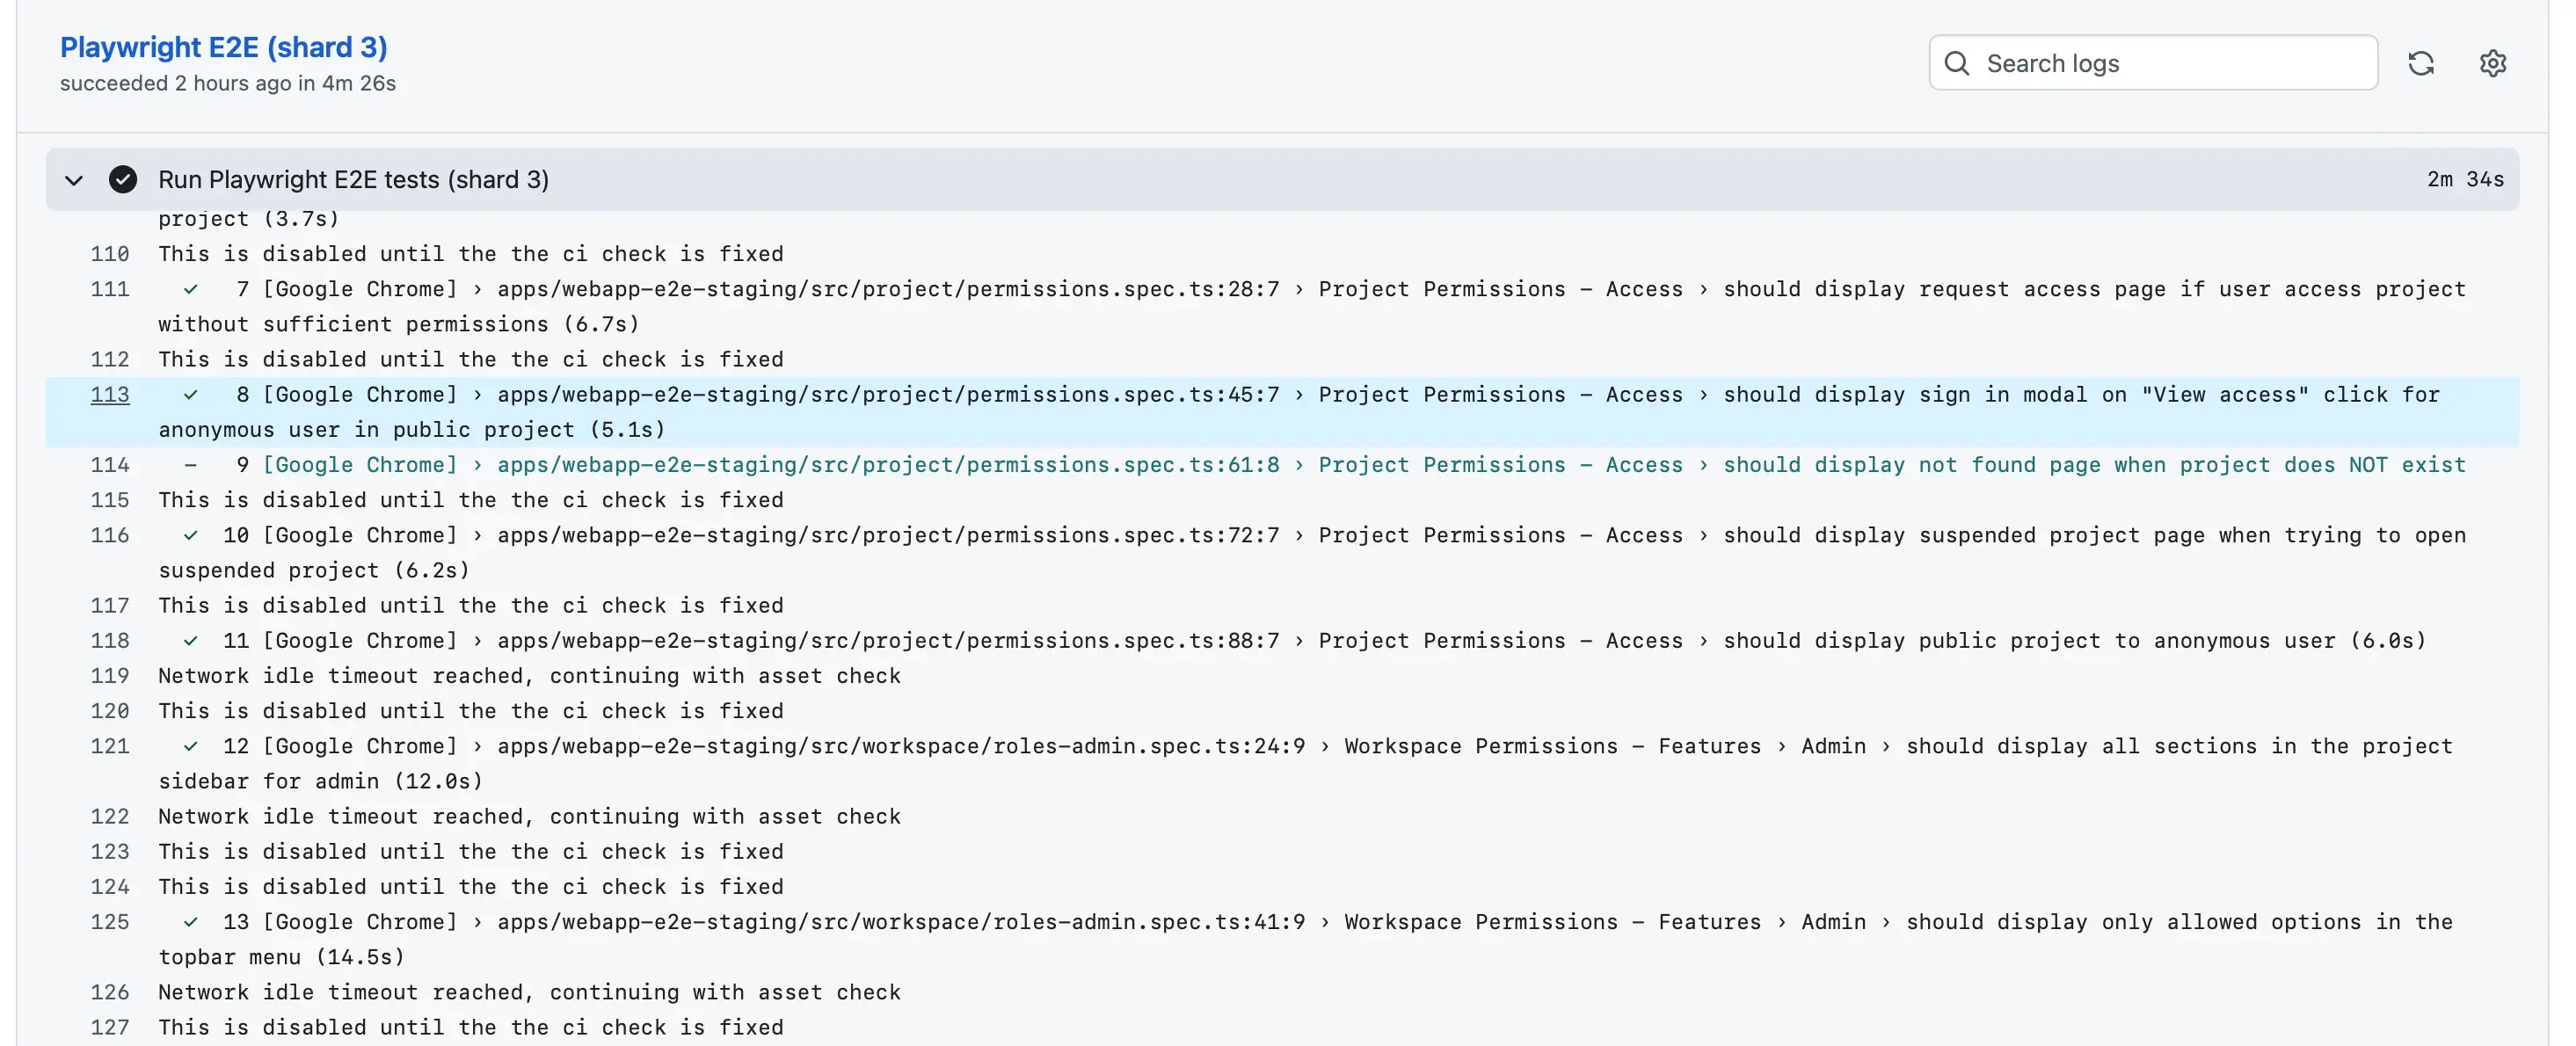The width and height of the screenshot is (2576, 1046).
Task: Click the success checkmark badge on the step header
Action: [x=122, y=180]
